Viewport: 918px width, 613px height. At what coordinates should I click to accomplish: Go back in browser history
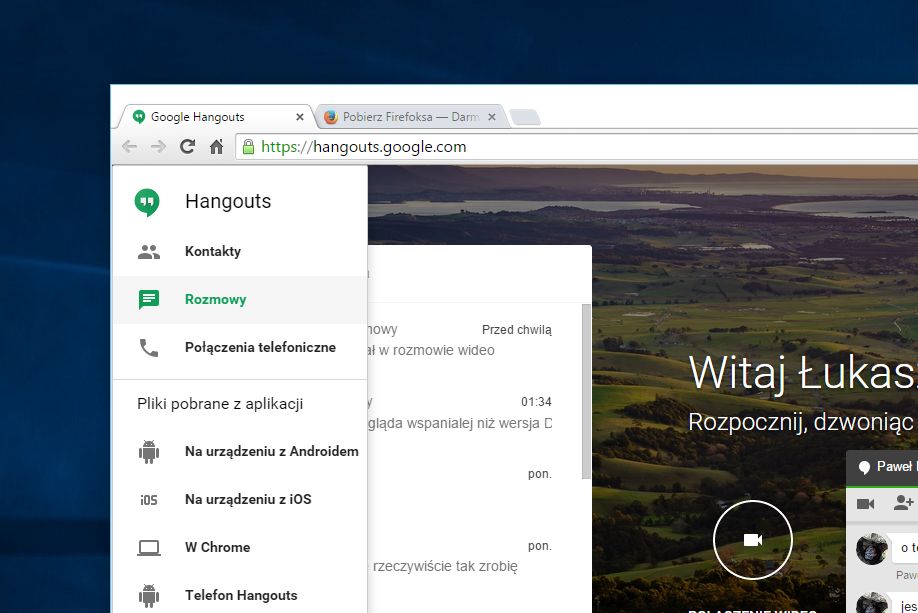coord(129,146)
